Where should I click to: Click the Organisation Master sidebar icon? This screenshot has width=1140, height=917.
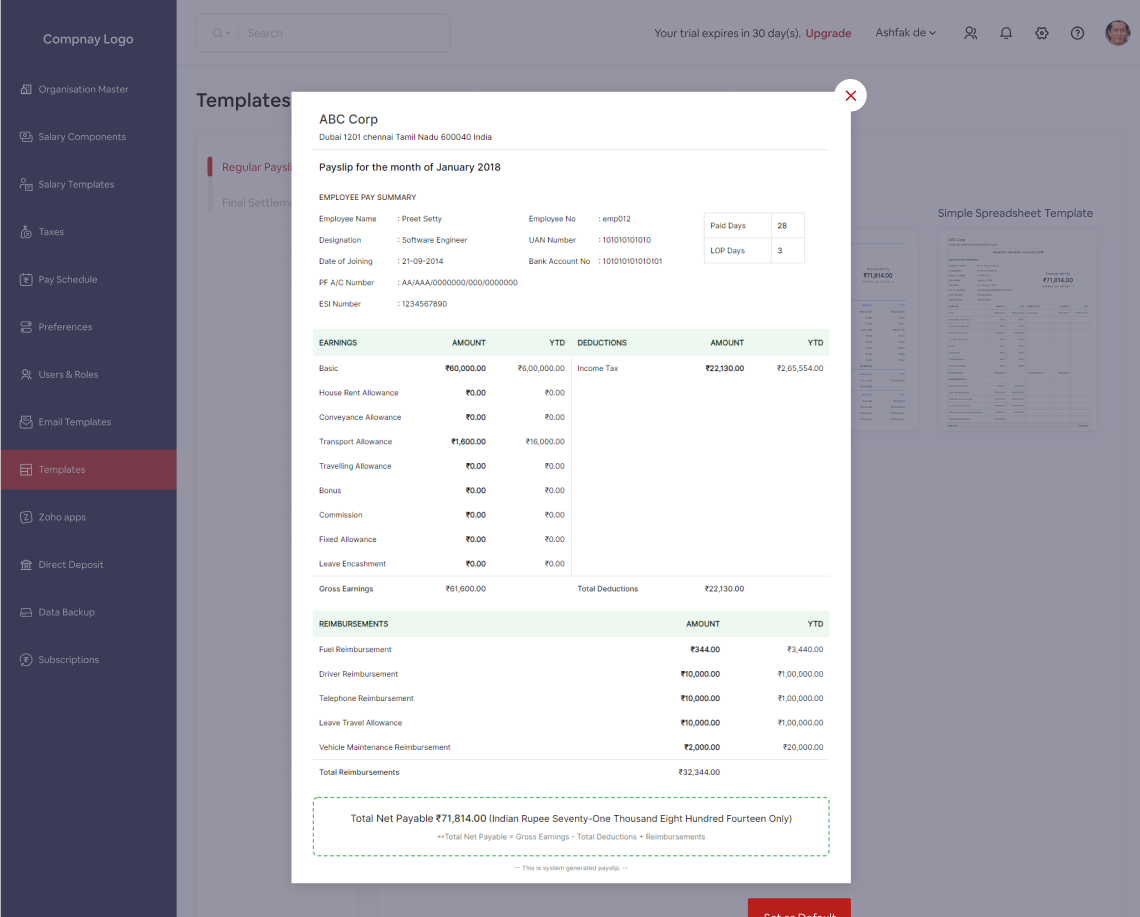click(x=26, y=89)
